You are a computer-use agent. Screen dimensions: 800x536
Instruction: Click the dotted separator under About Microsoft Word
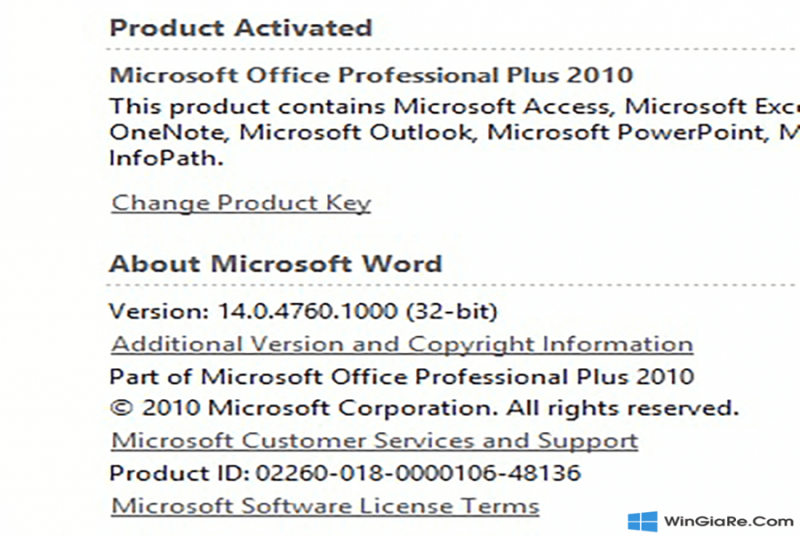(x=453, y=285)
